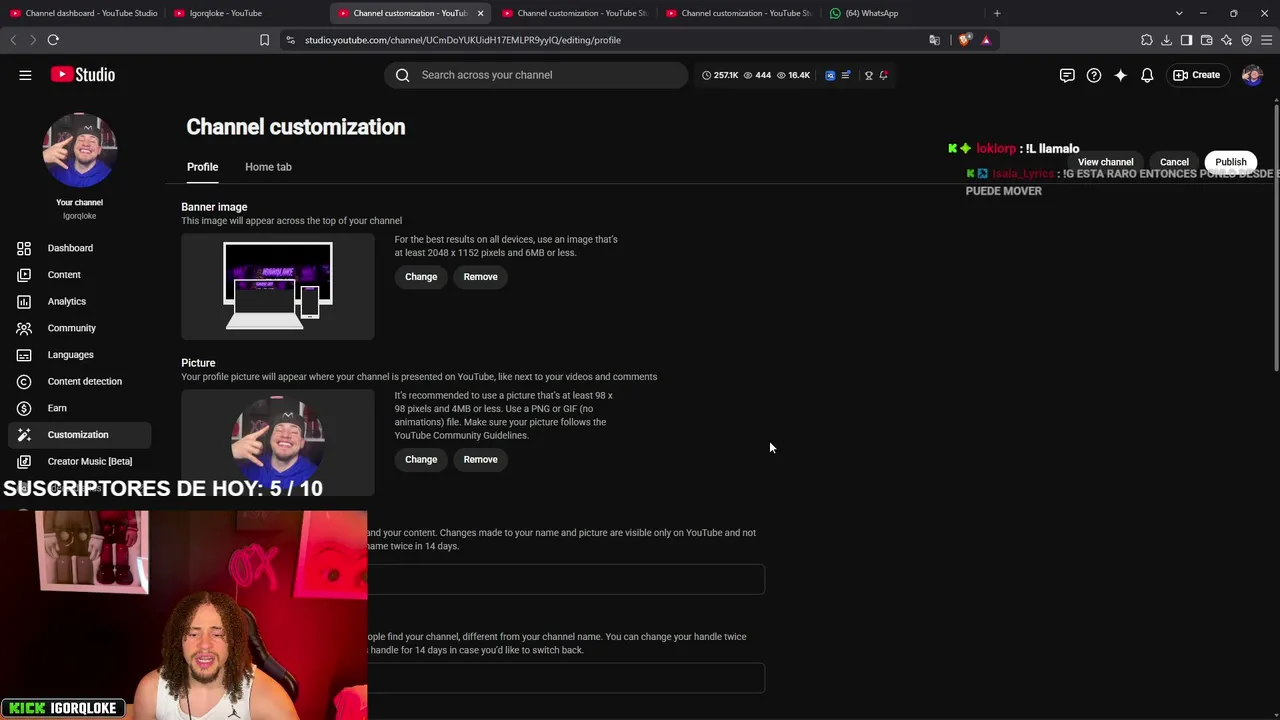Publish the channel customization changes
The image size is (1280, 720).
(1231, 162)
